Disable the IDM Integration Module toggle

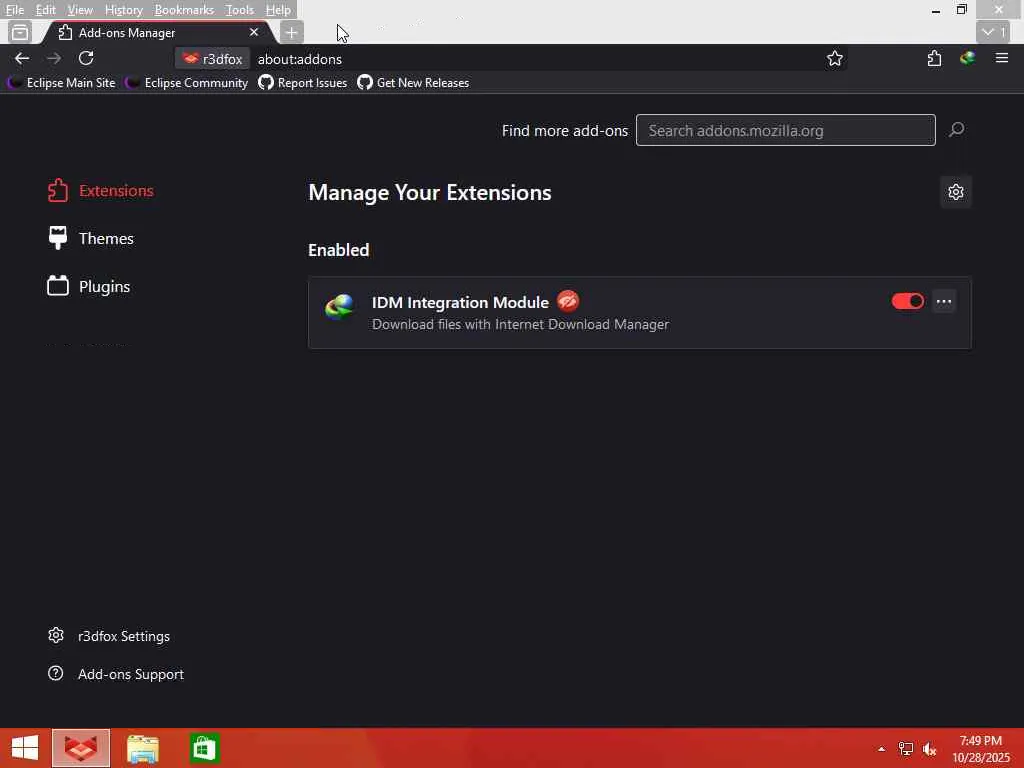click(908, 301)
